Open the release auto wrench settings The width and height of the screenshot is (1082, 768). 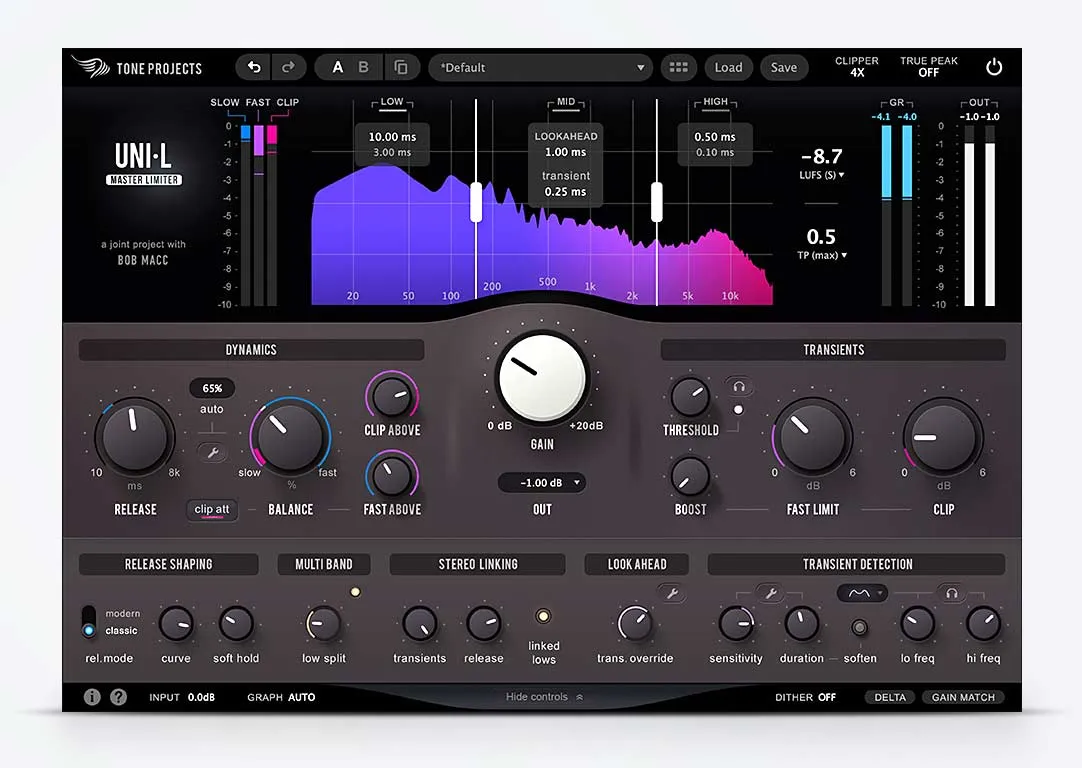[x=213, y=453]
